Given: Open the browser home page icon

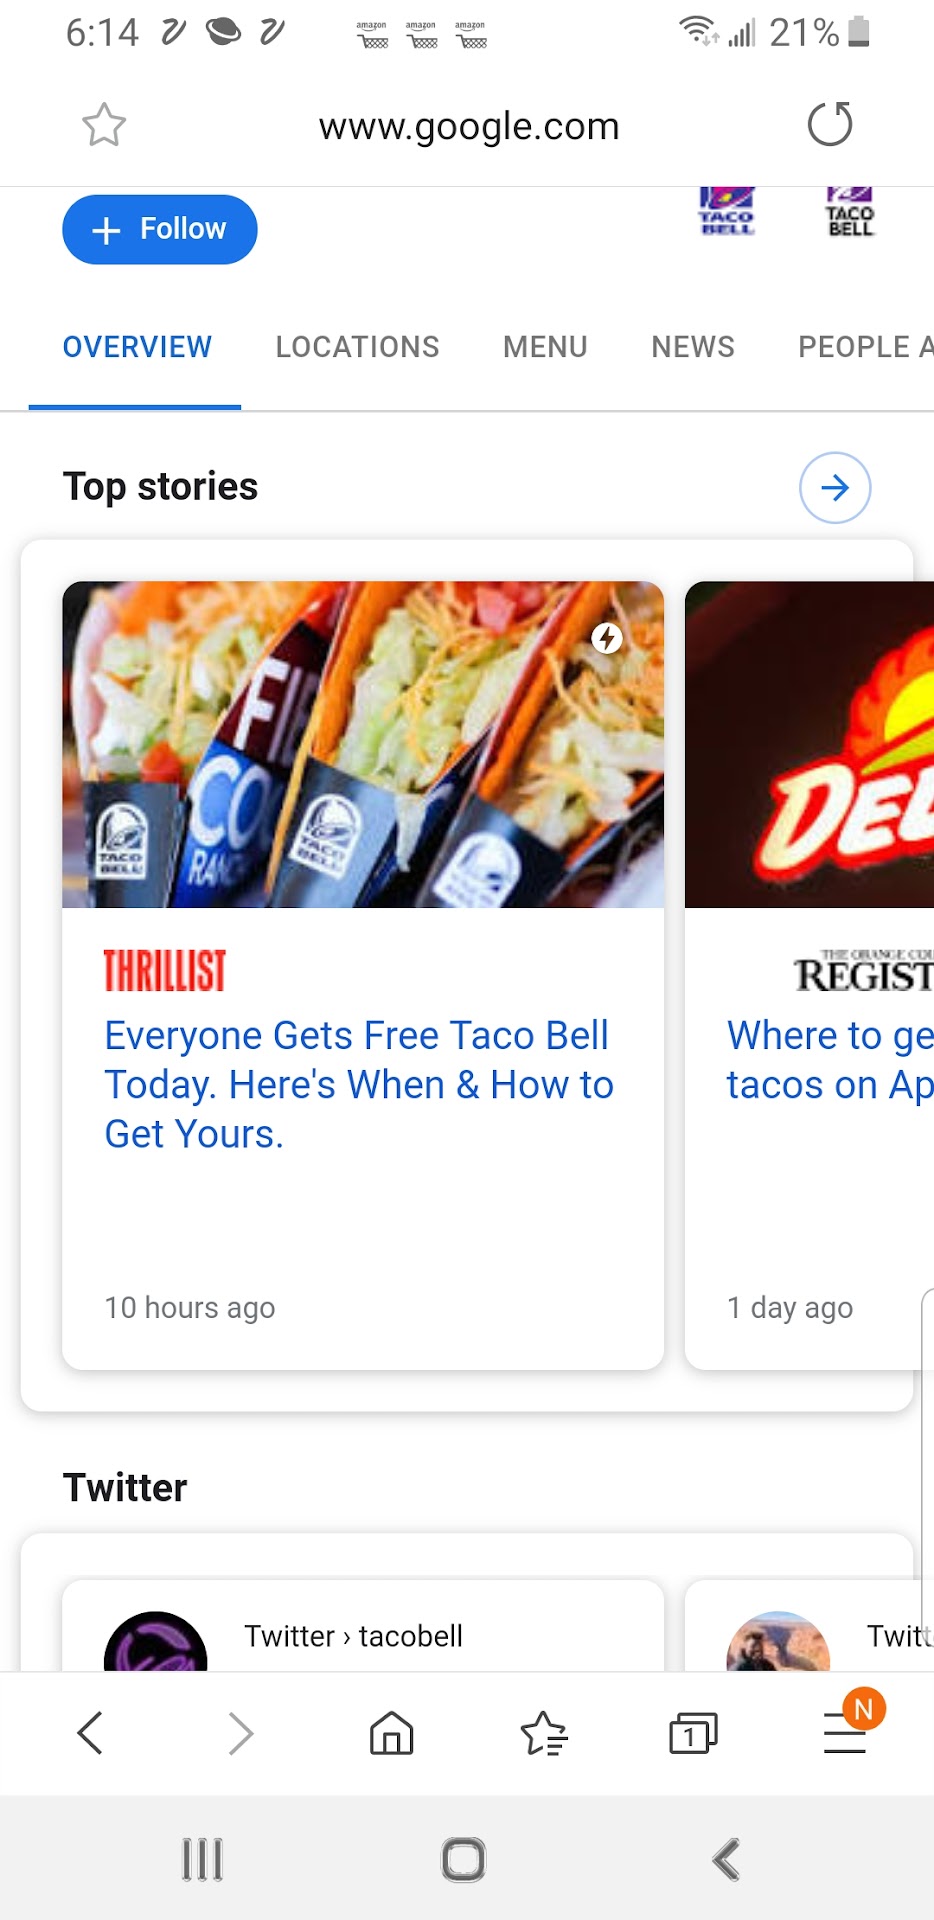Looking at the screenshot, I should (391, 1733).
